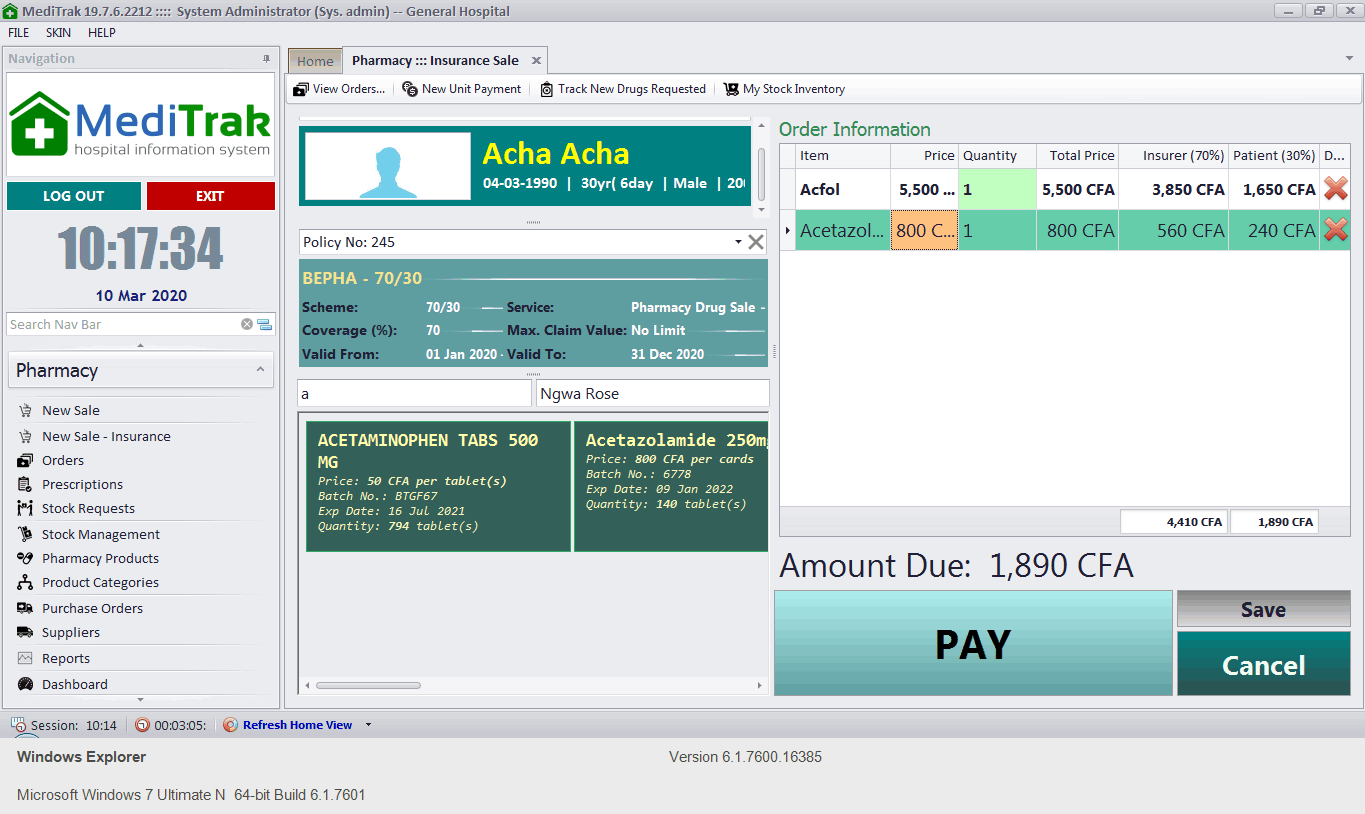Collapse the Pharmacy navigation group

[260, 370]
